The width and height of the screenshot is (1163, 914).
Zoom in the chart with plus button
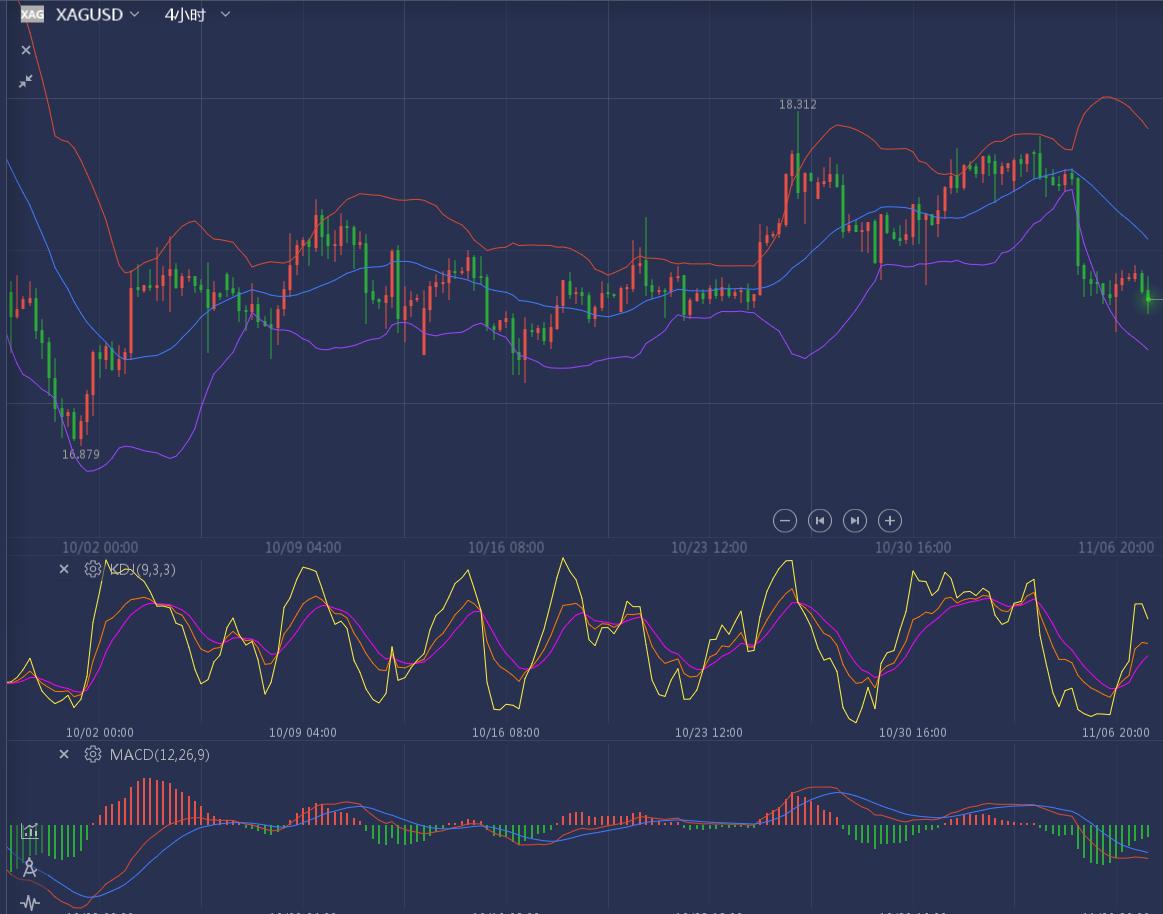[x=890, y=520]
